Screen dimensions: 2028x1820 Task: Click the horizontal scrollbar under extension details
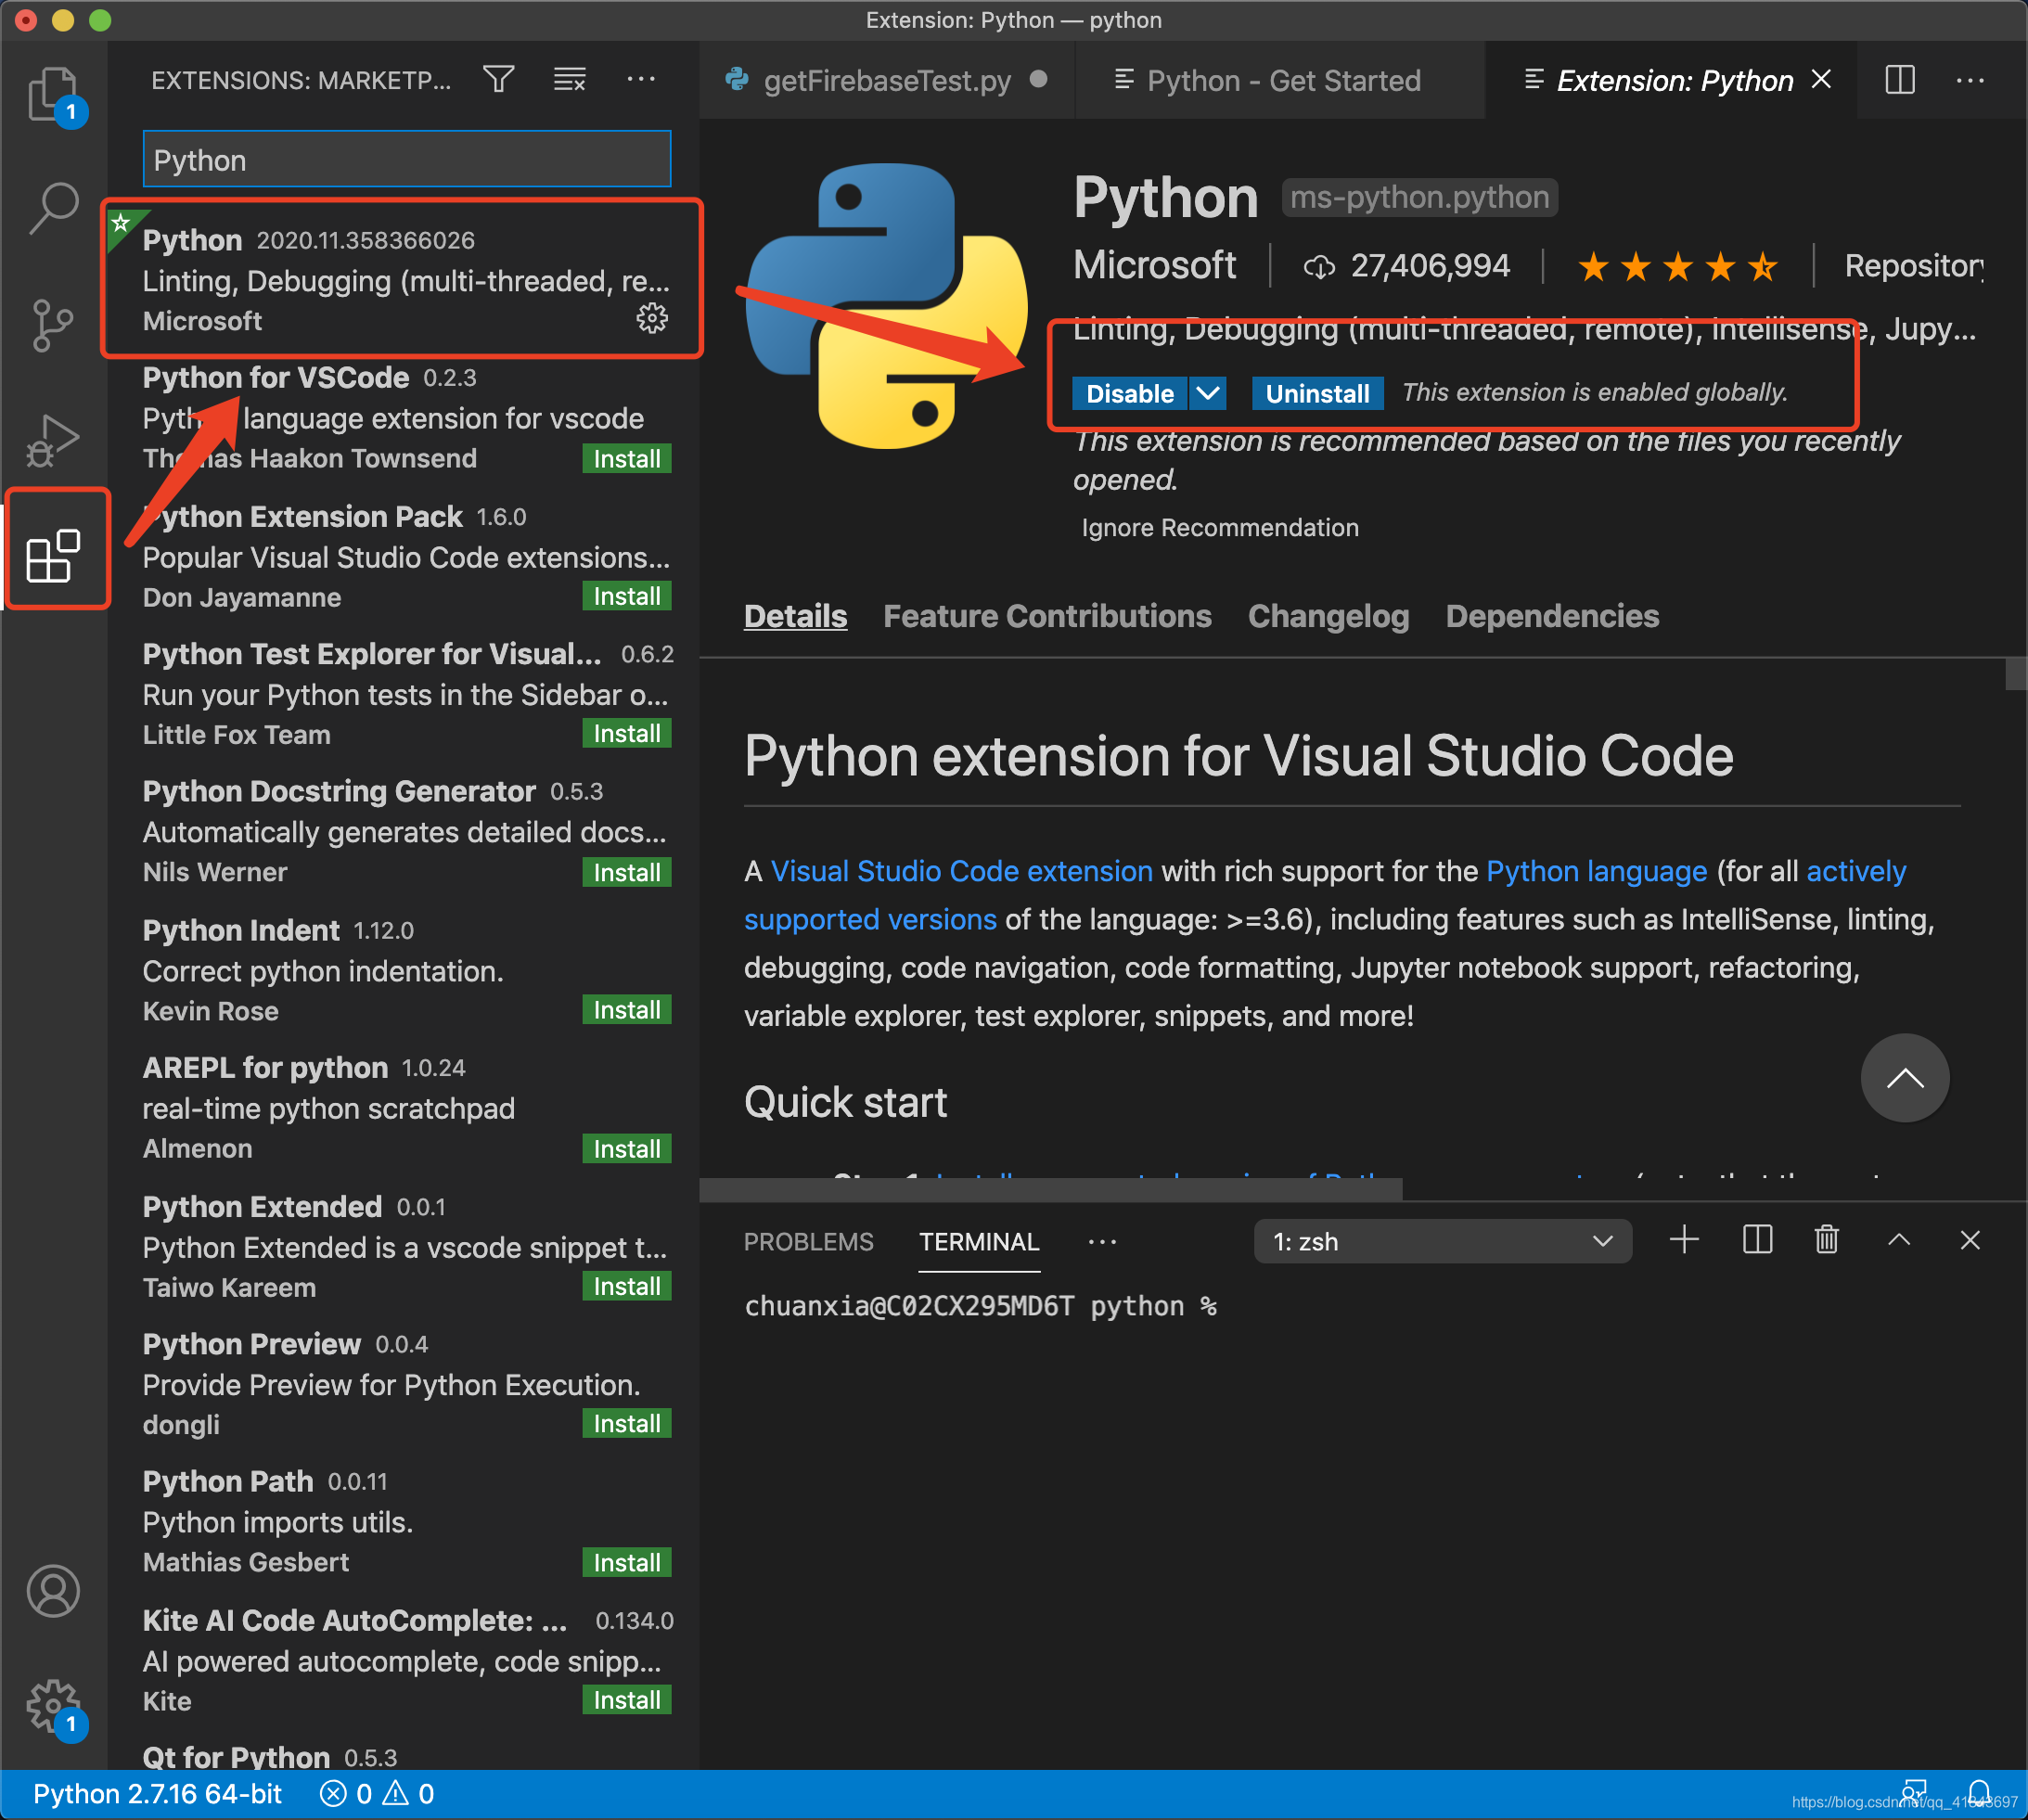tap(1050, 1188)
